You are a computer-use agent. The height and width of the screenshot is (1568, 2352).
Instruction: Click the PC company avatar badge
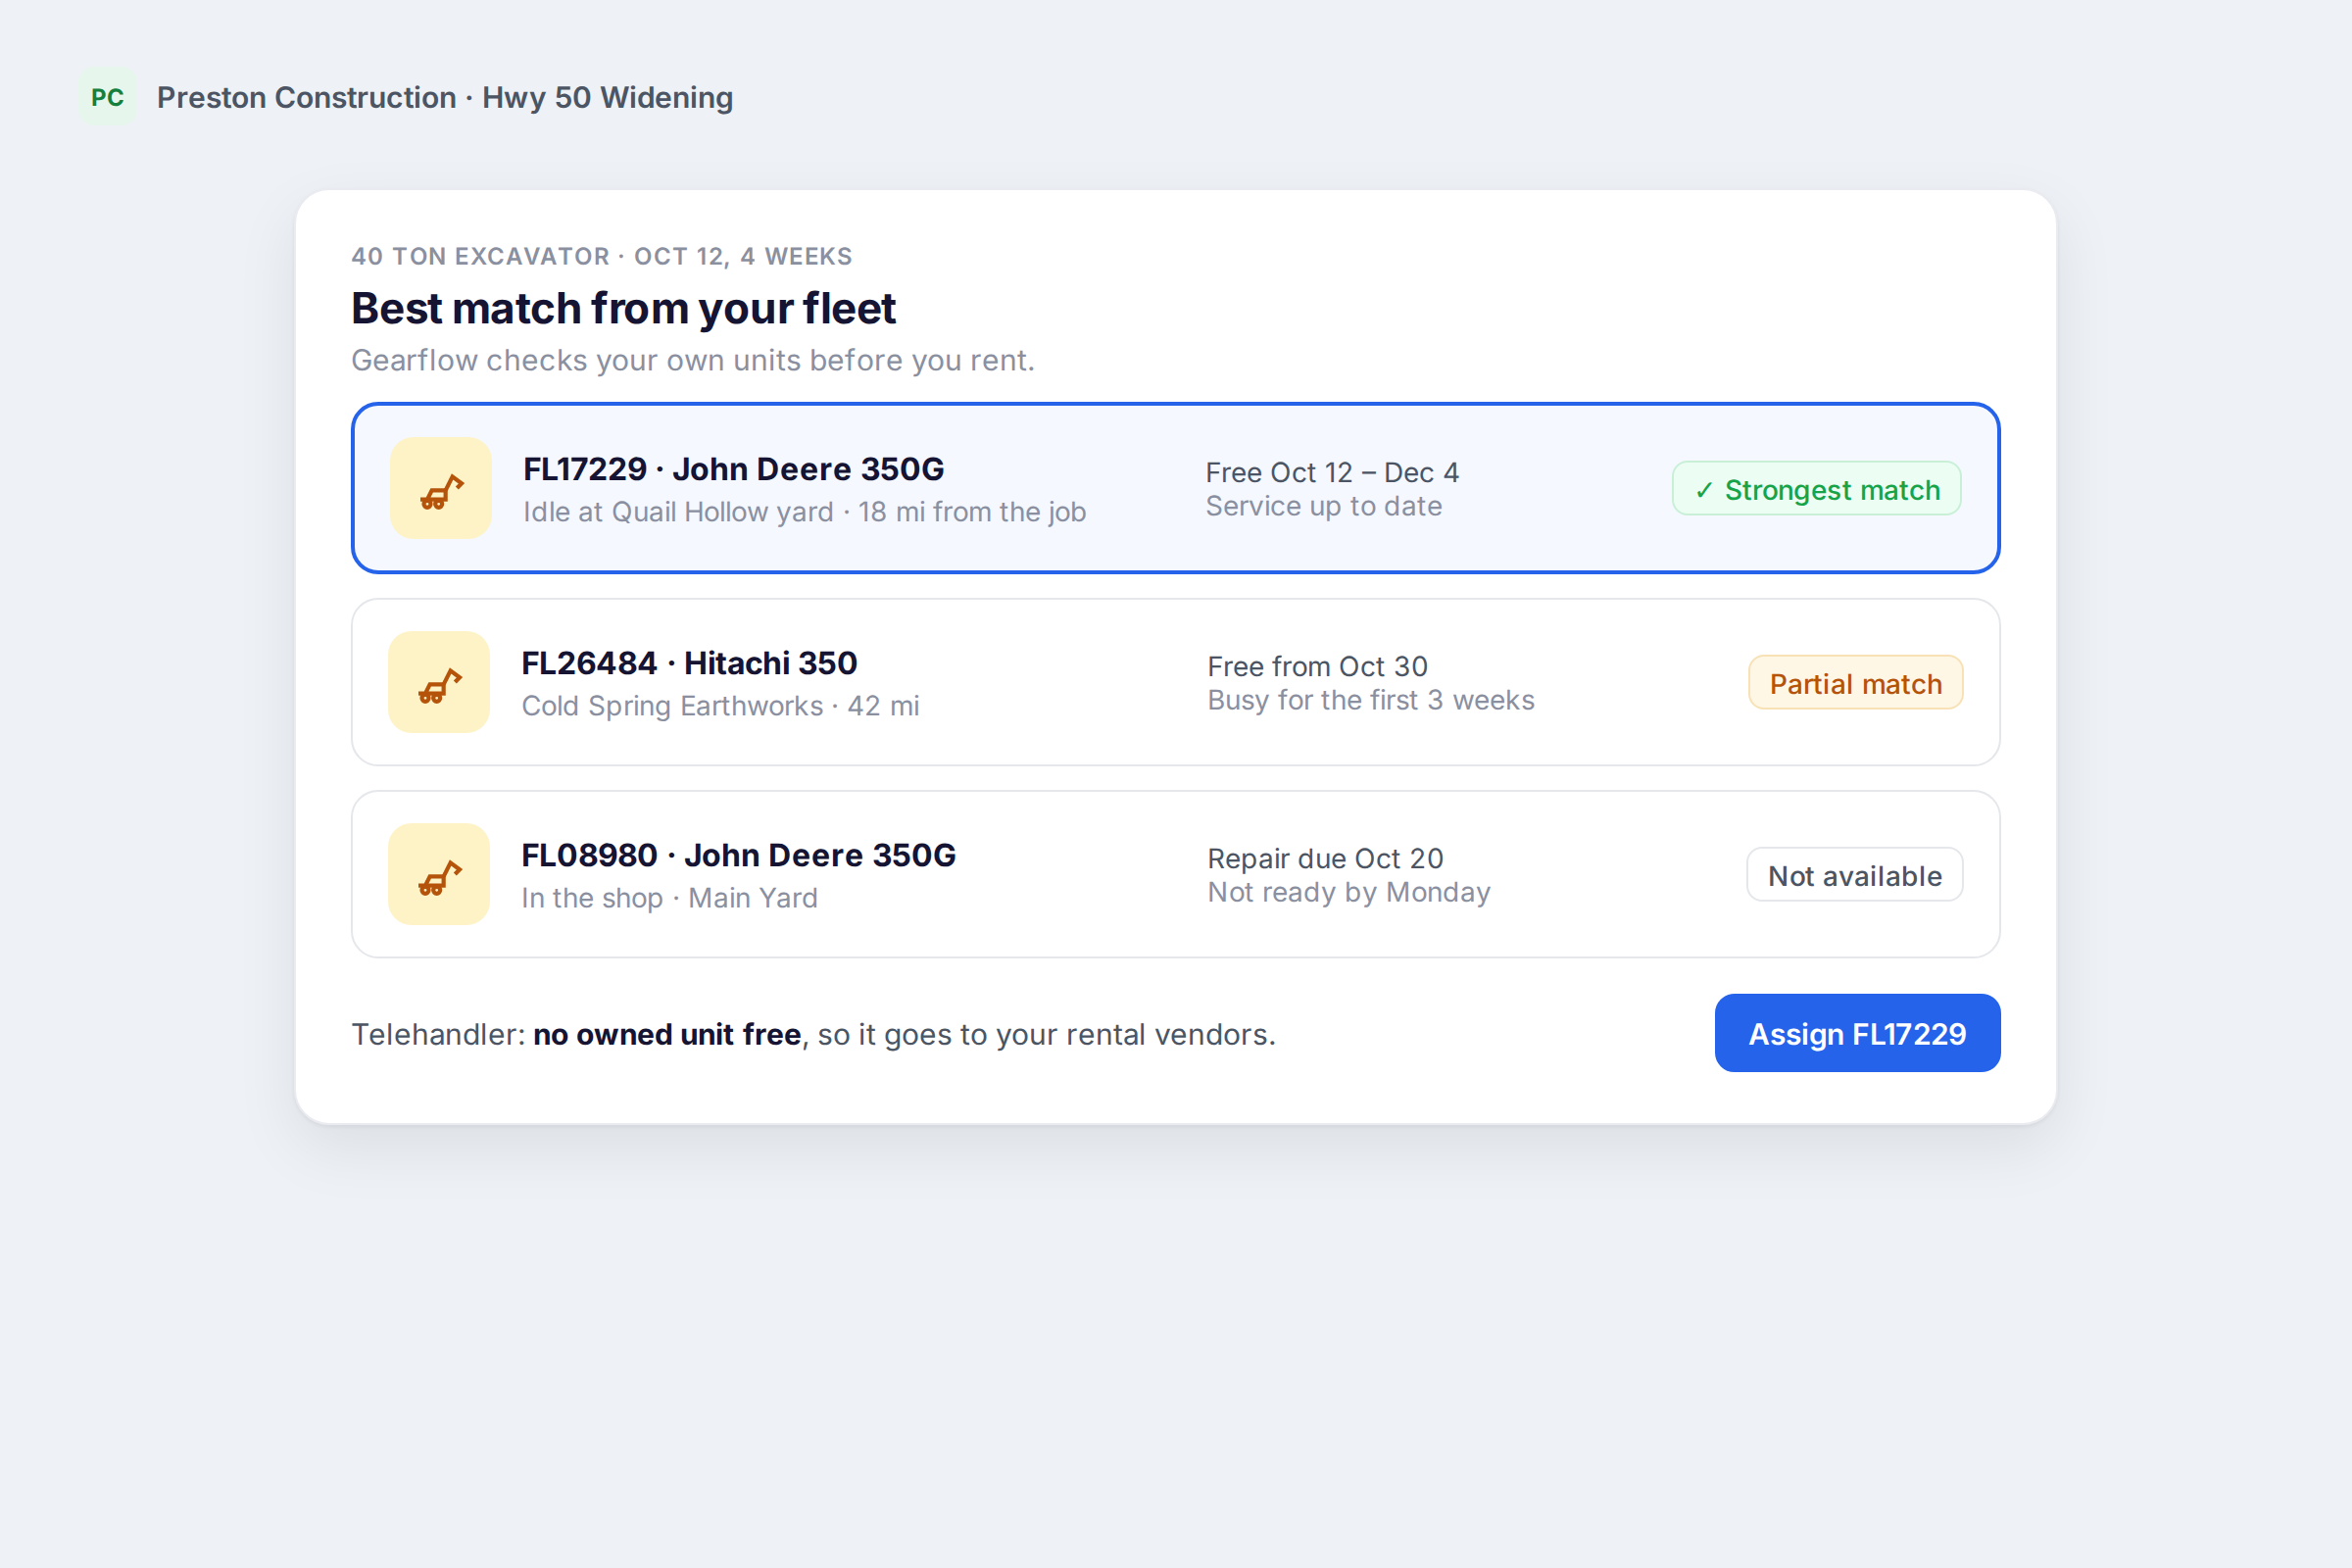pyautogui.click(x=107, y=97)
